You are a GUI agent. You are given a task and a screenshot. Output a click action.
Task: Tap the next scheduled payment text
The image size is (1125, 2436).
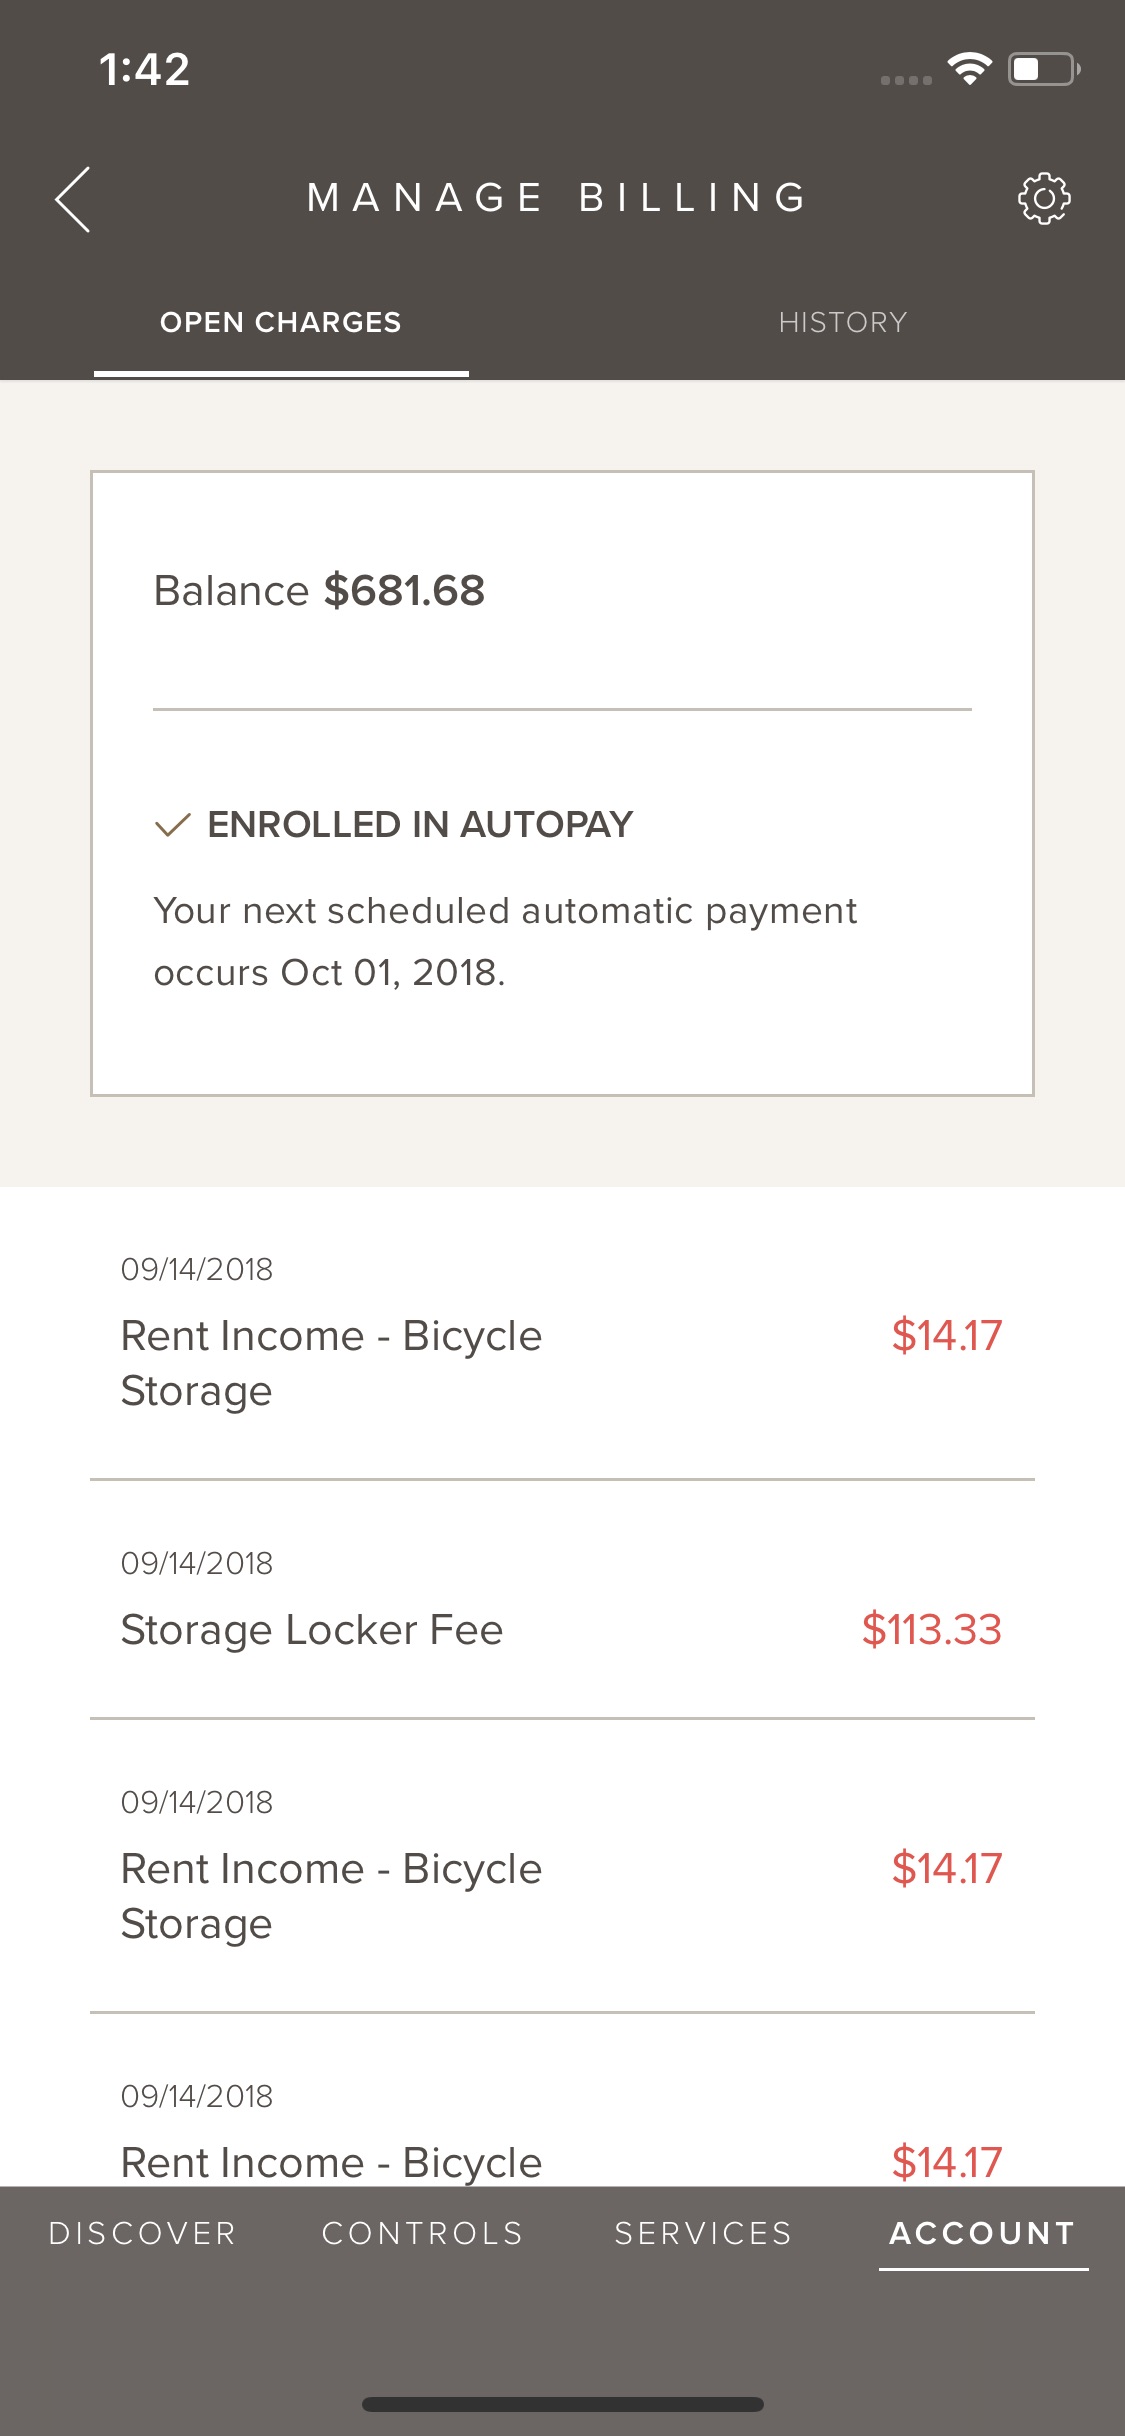point(505,941)
